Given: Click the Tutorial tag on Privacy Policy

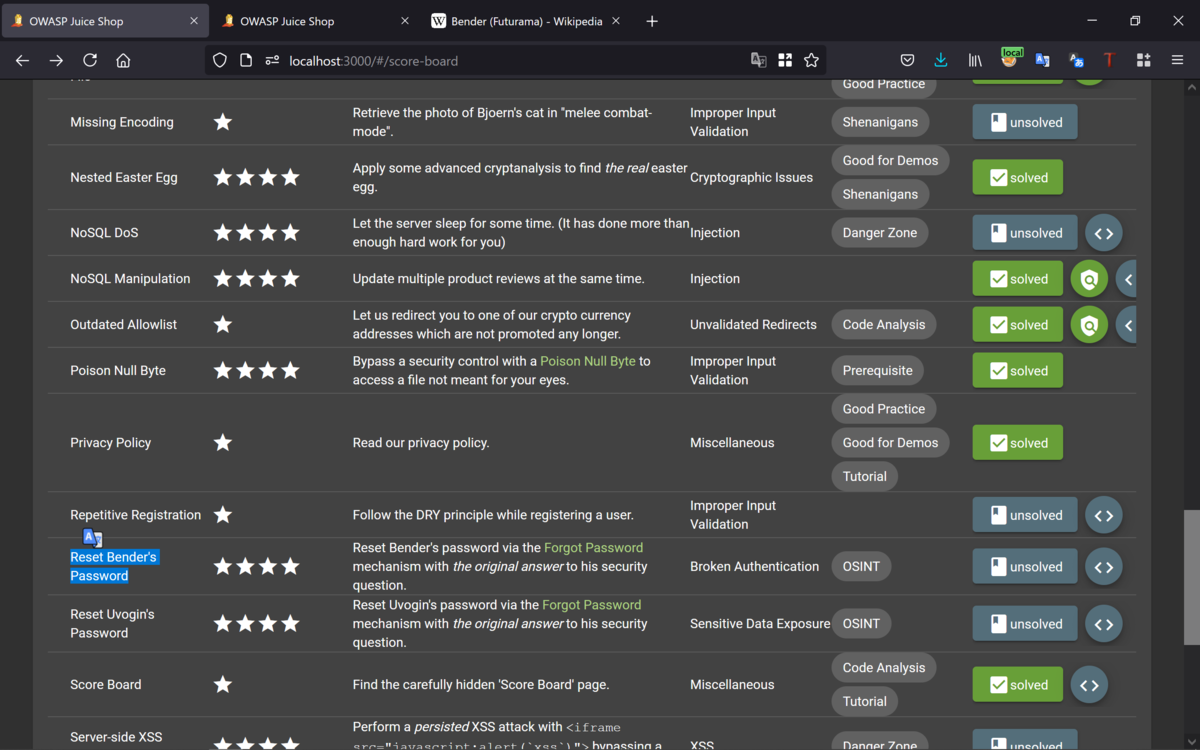Looking at the screenshot, I should (x=865, y=477).
